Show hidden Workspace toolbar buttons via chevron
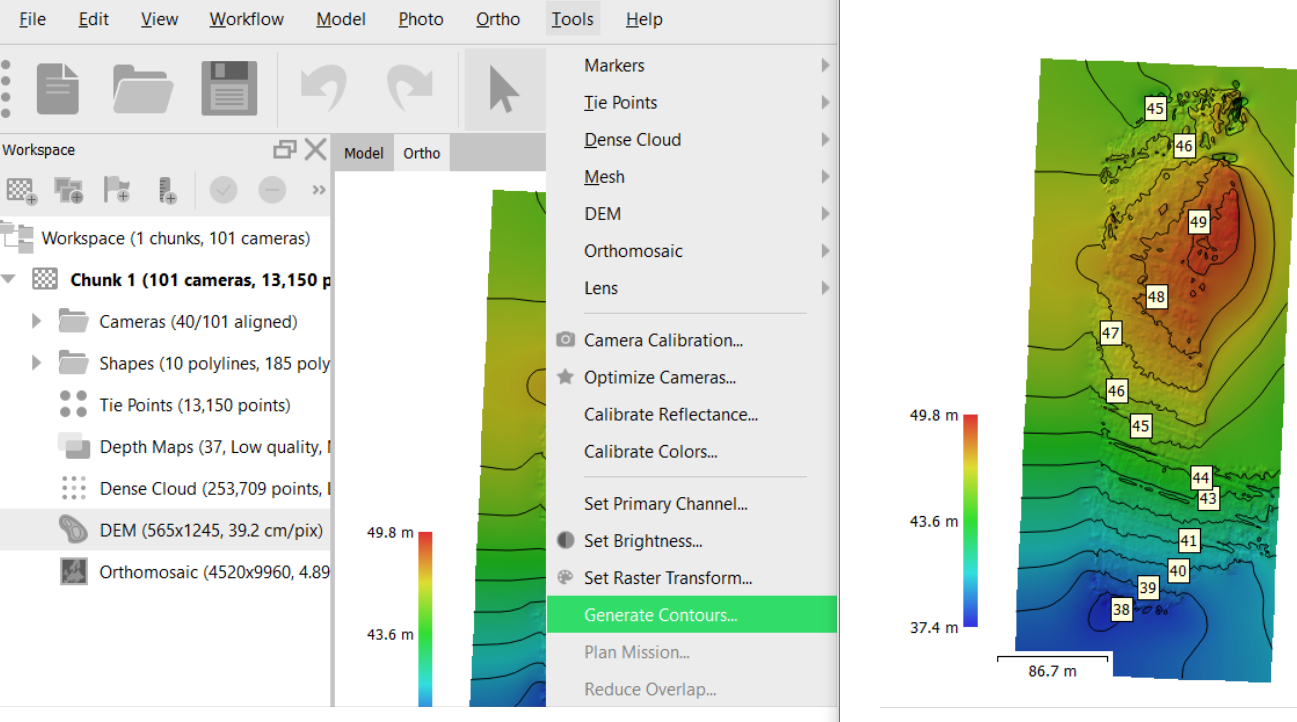This screenshot has height=722, width=1297. tap(318, 190)
